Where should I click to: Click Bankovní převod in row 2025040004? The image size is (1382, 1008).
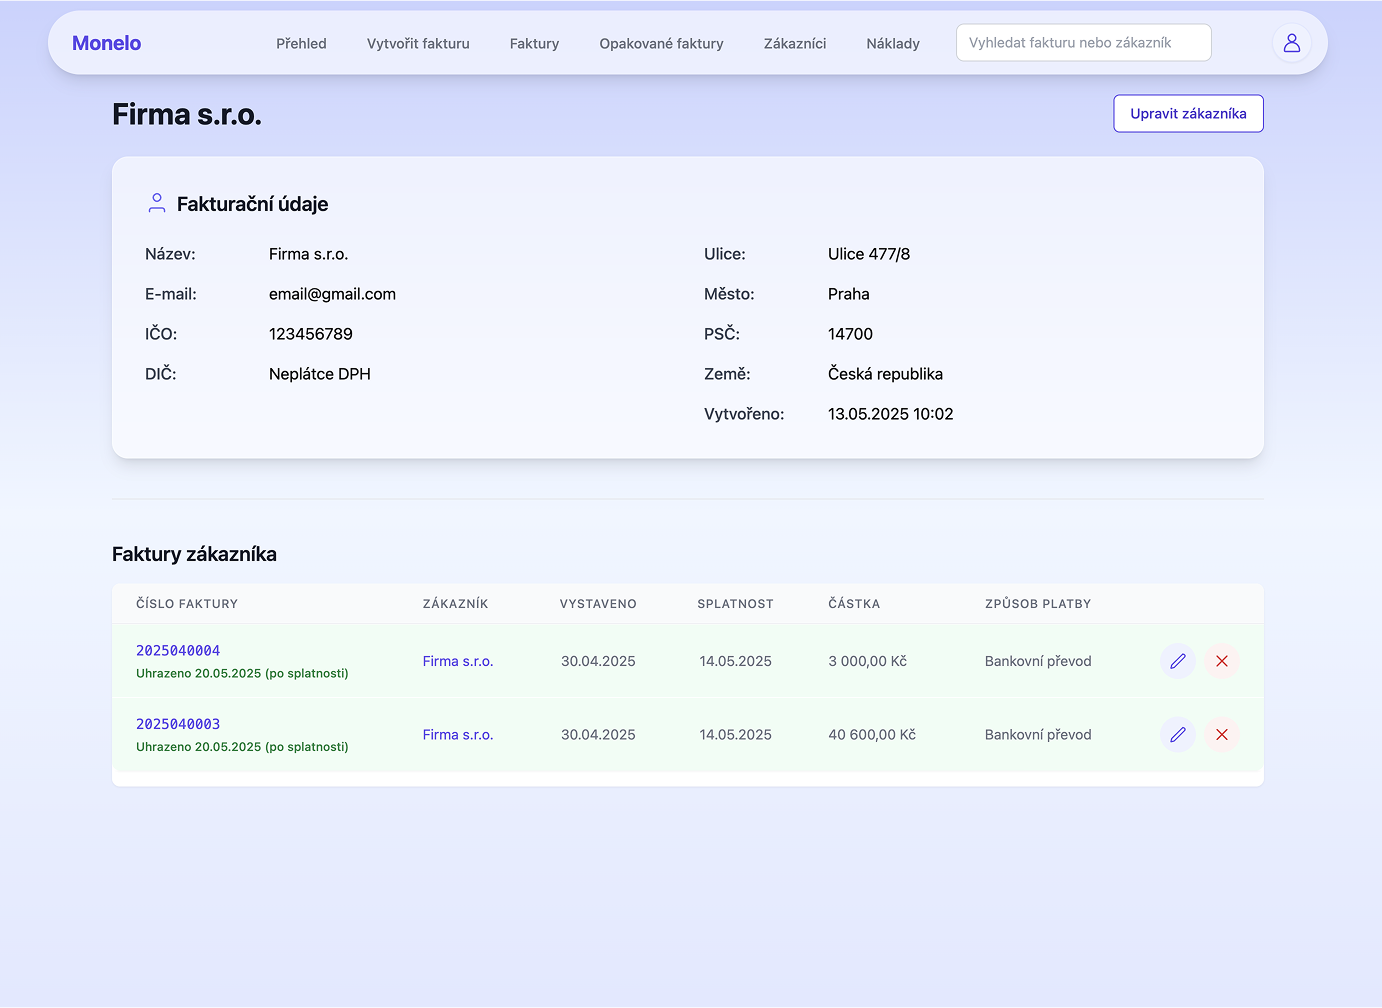pos(1038,661)
